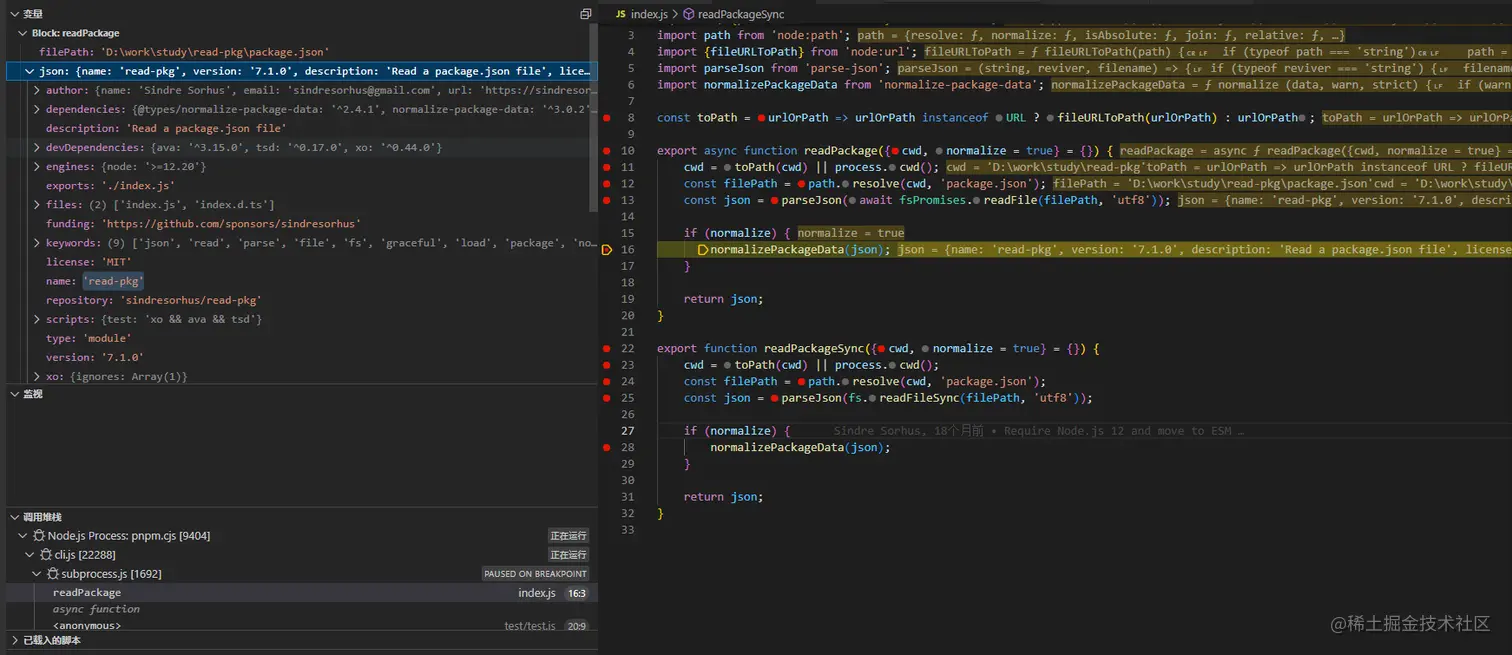Toggle the gutter breakpoint on line 22
Viewport: 1512px width, 655px height.
(x=606, y=348)
